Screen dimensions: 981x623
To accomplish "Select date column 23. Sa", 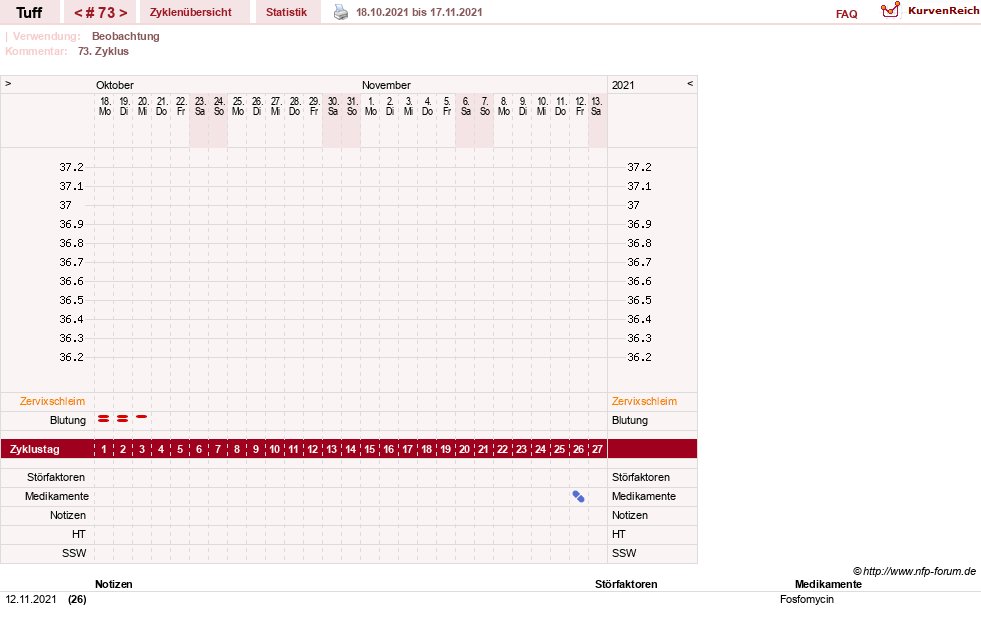I will (x=200, y=106).
